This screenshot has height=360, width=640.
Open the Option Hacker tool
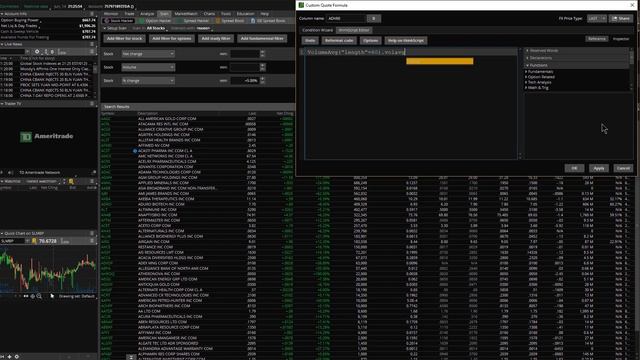(x=155, y=20)
